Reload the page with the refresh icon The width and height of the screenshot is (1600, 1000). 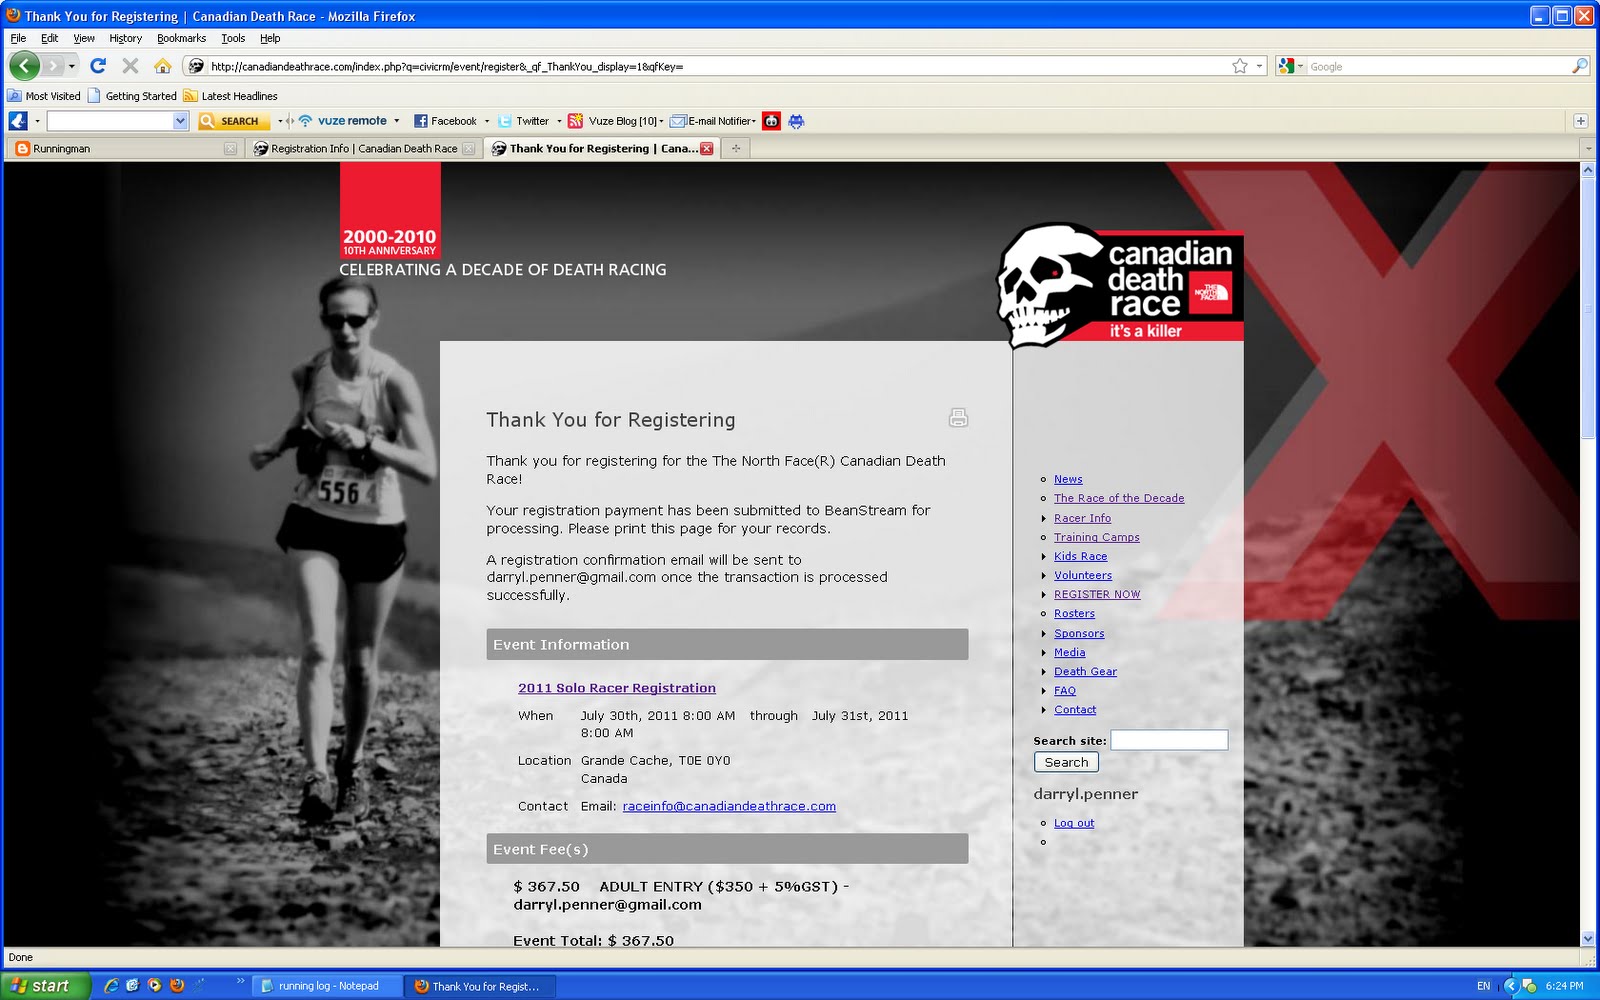point(98,66)
